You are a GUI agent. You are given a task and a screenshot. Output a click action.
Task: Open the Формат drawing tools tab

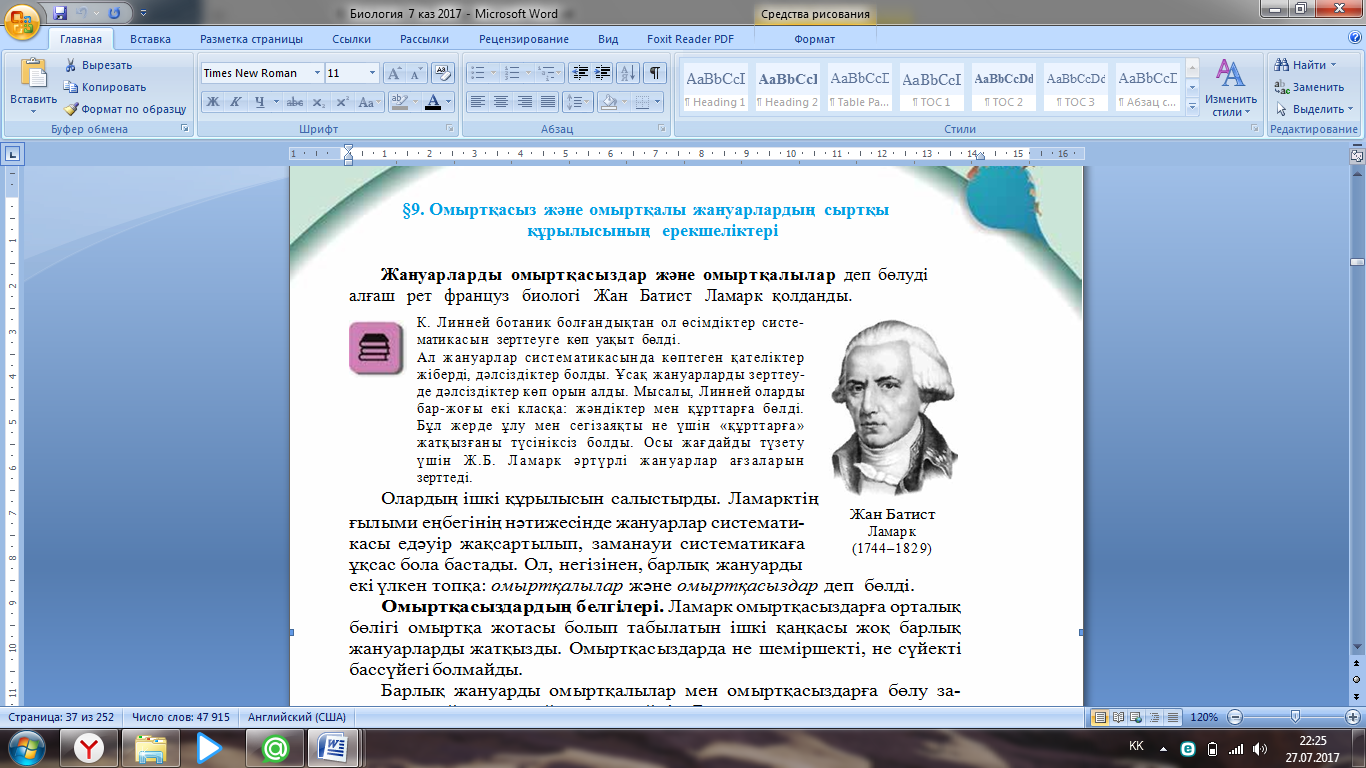(x=814, y=39)
